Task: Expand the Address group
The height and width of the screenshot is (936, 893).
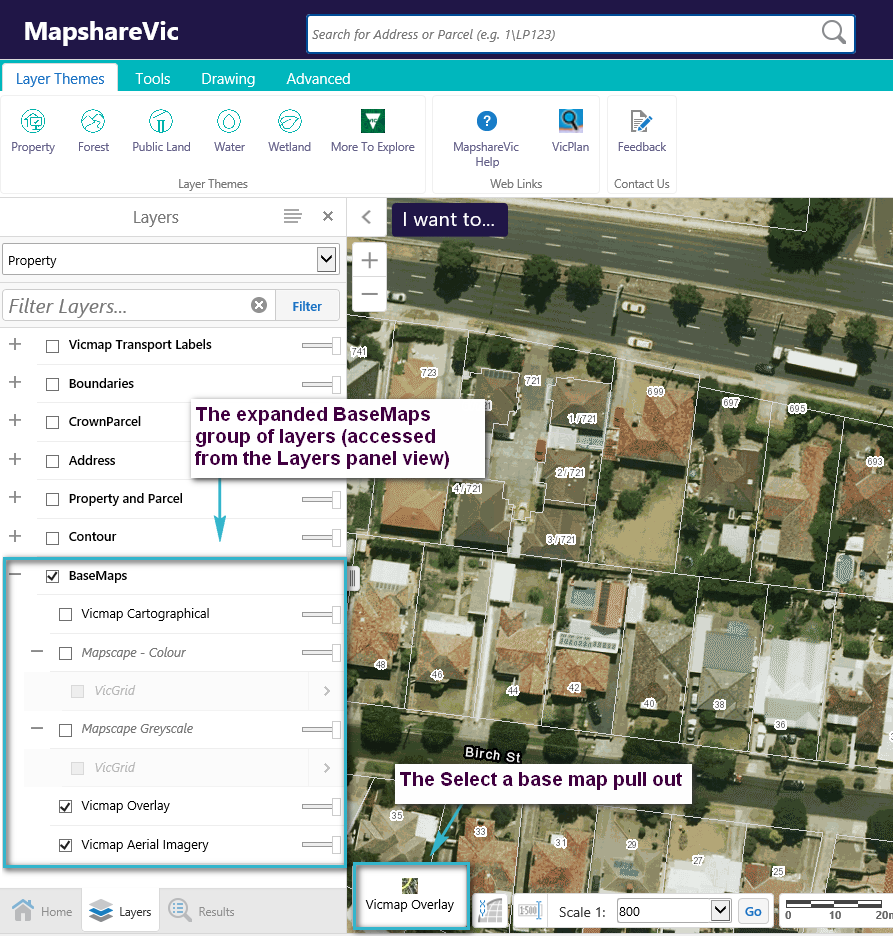Action: click(x=16, y=459)
